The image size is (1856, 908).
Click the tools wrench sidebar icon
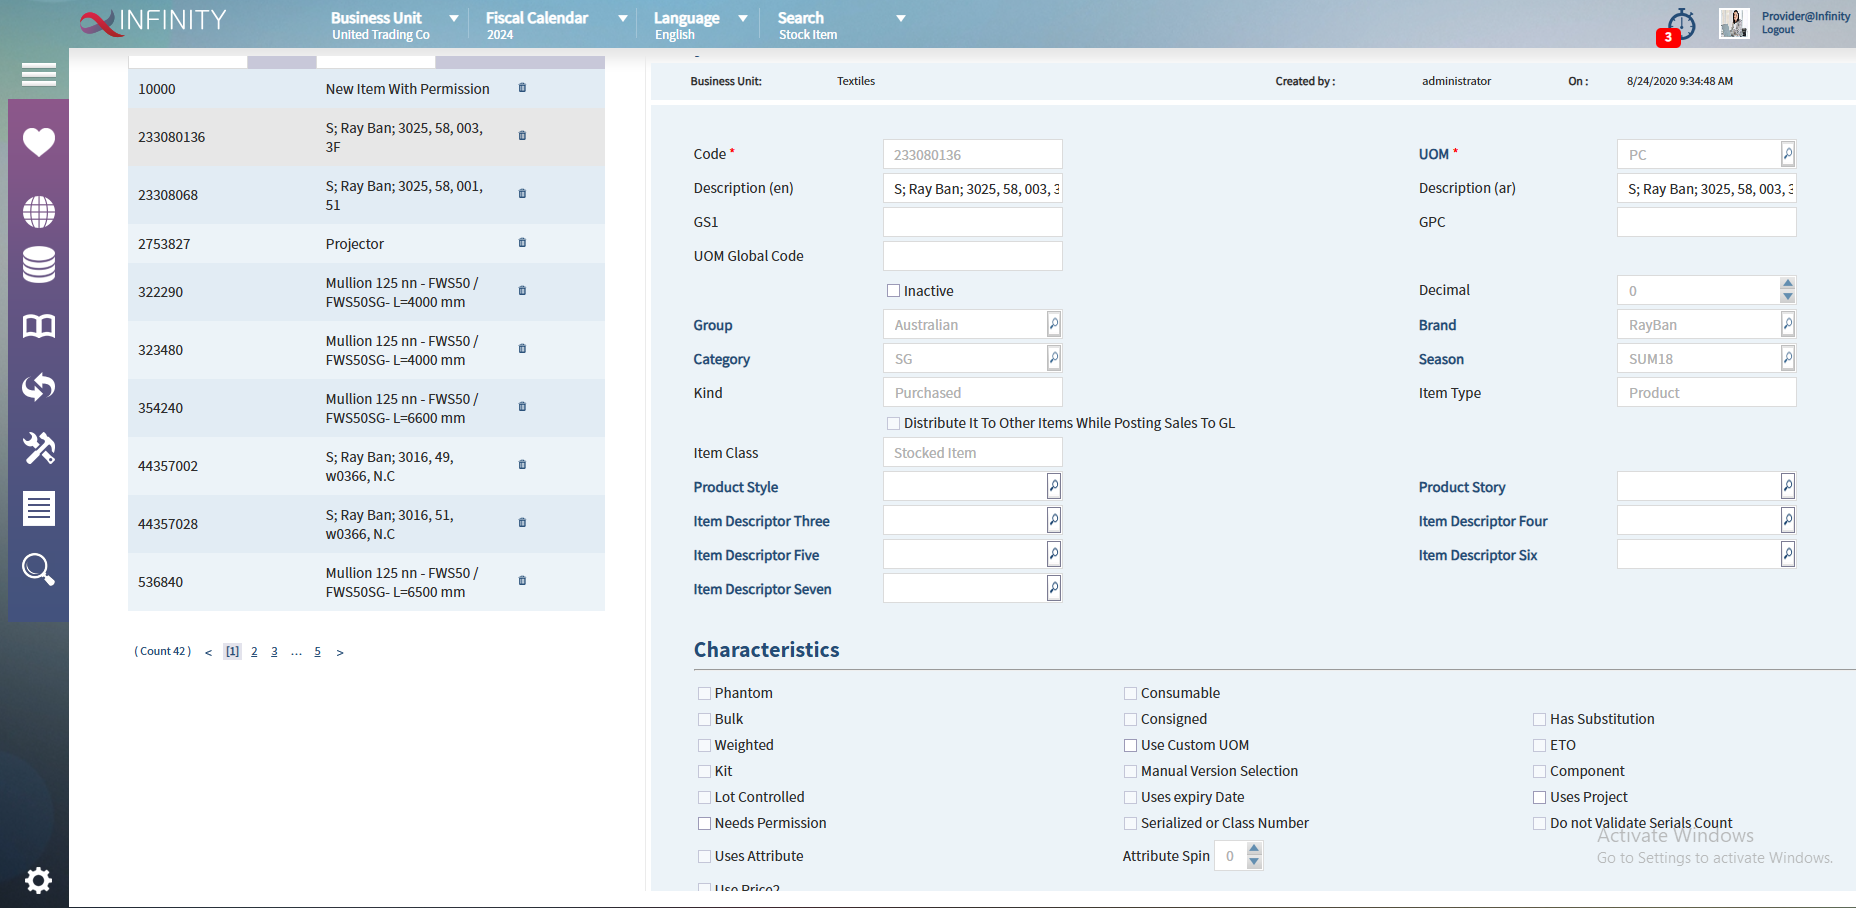click(x=39, y=448)
